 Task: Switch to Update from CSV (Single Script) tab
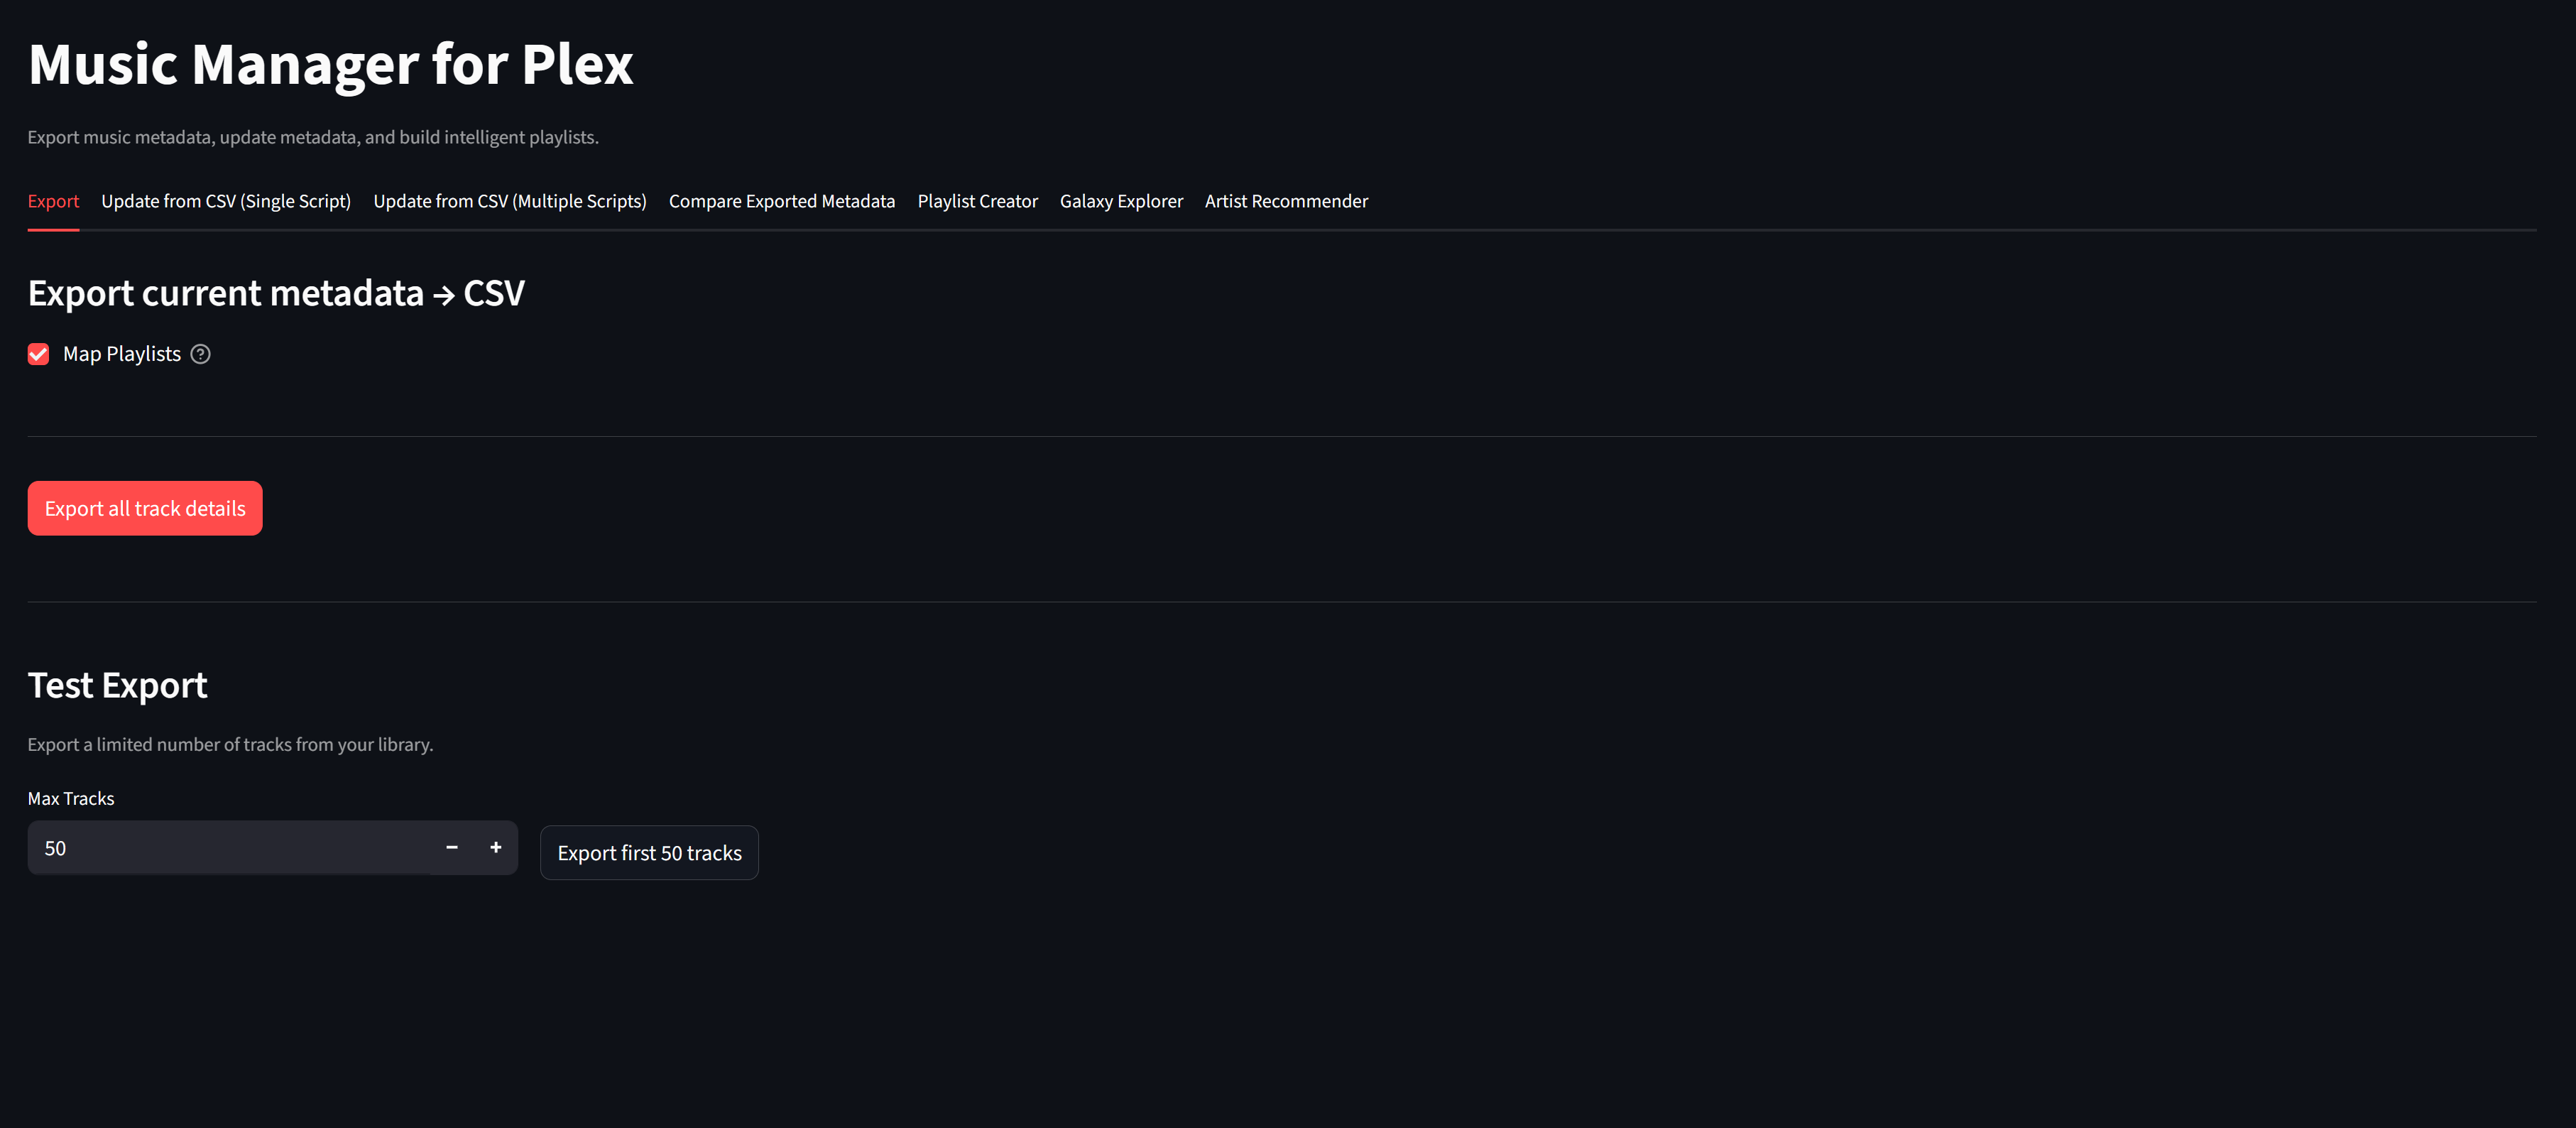click(x=226, y=201)
